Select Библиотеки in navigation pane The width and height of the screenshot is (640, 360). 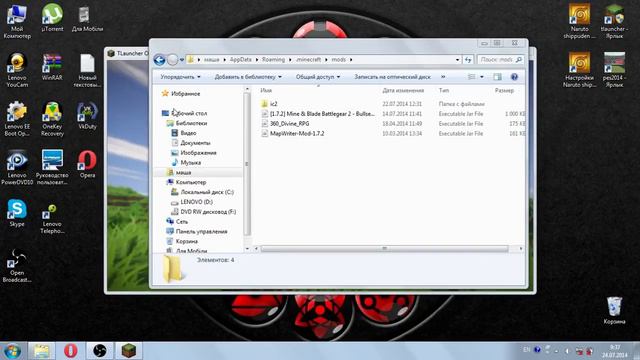click(187, 123)
